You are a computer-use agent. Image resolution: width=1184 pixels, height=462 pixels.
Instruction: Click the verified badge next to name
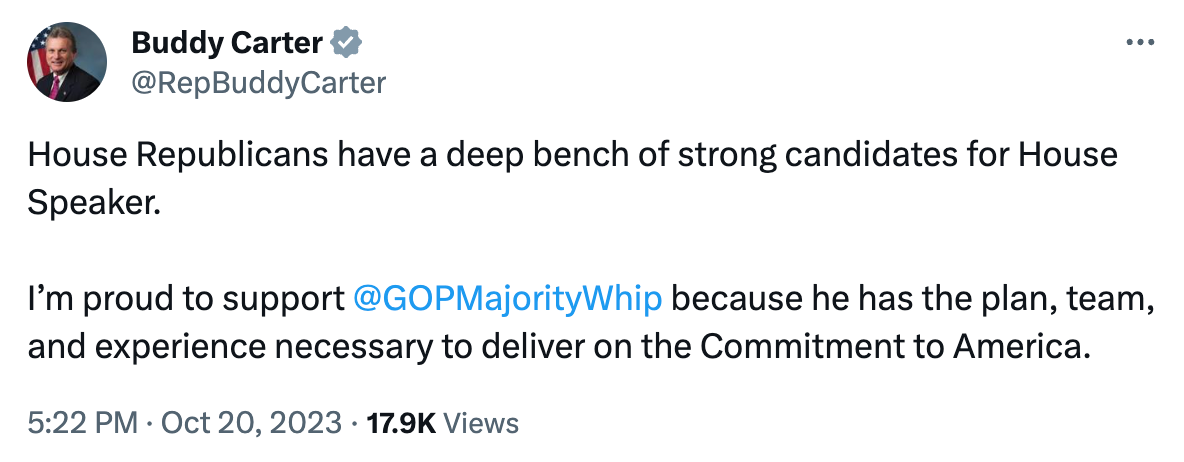point(346,44)
